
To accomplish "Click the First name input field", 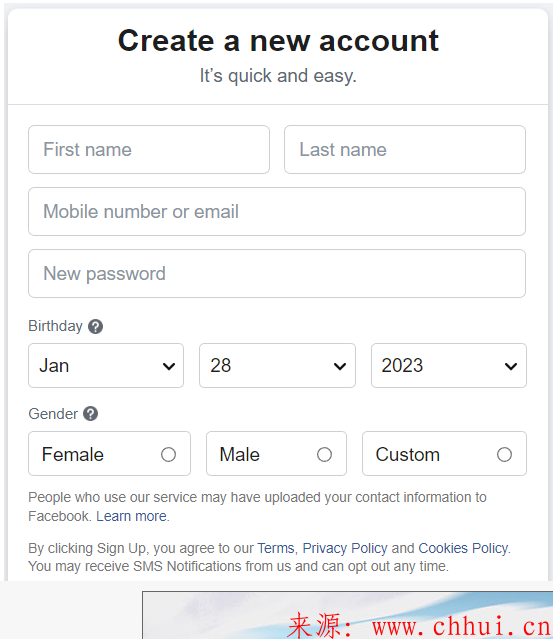I will pos(149,150).
